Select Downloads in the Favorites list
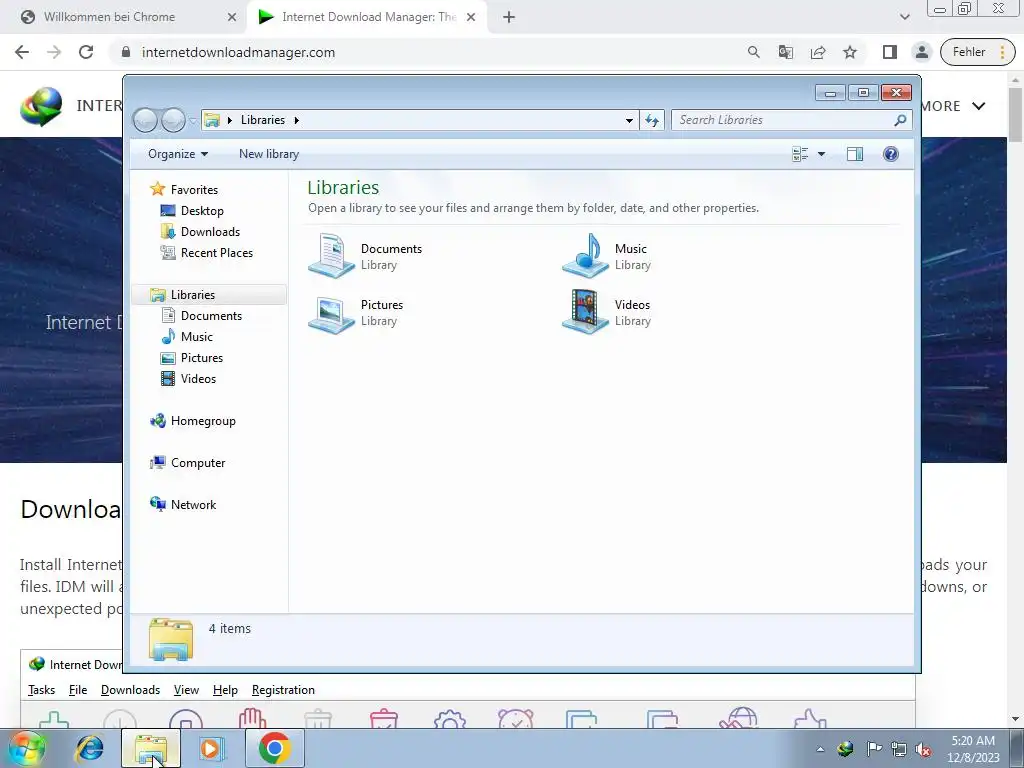The image size is (1024, 768). (210, 232)
